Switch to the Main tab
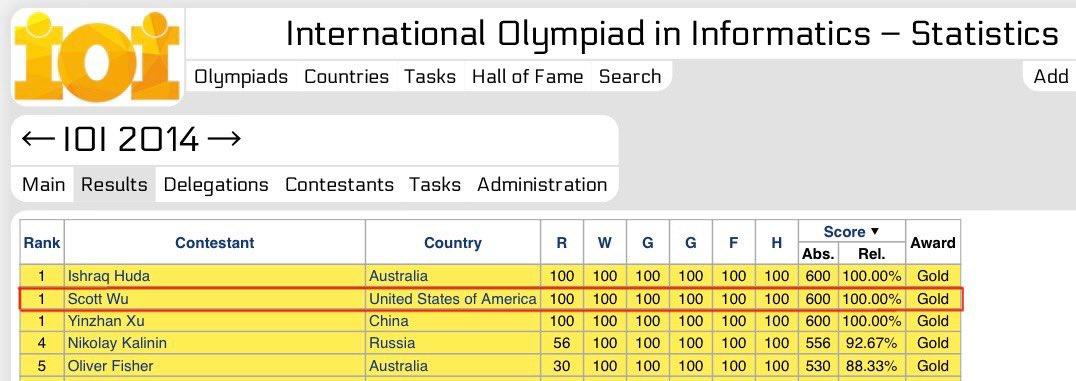 tap(43, 185)
